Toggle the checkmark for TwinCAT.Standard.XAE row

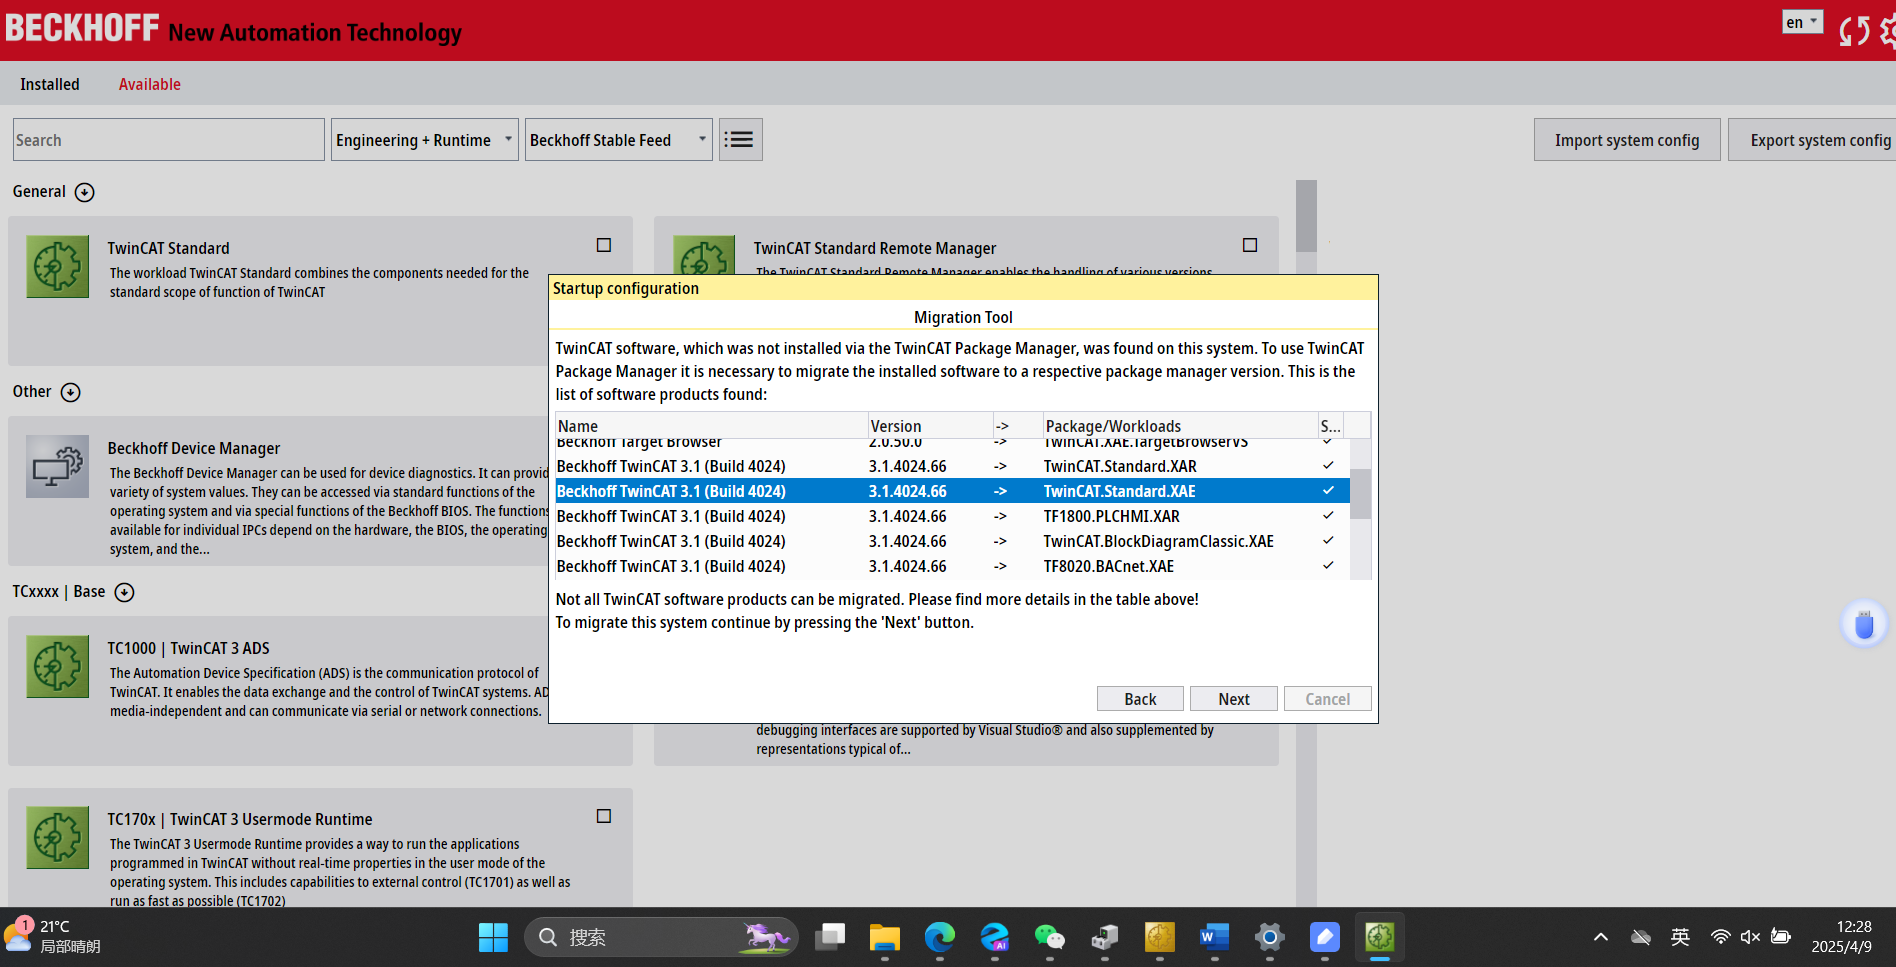coord(1328,491)
